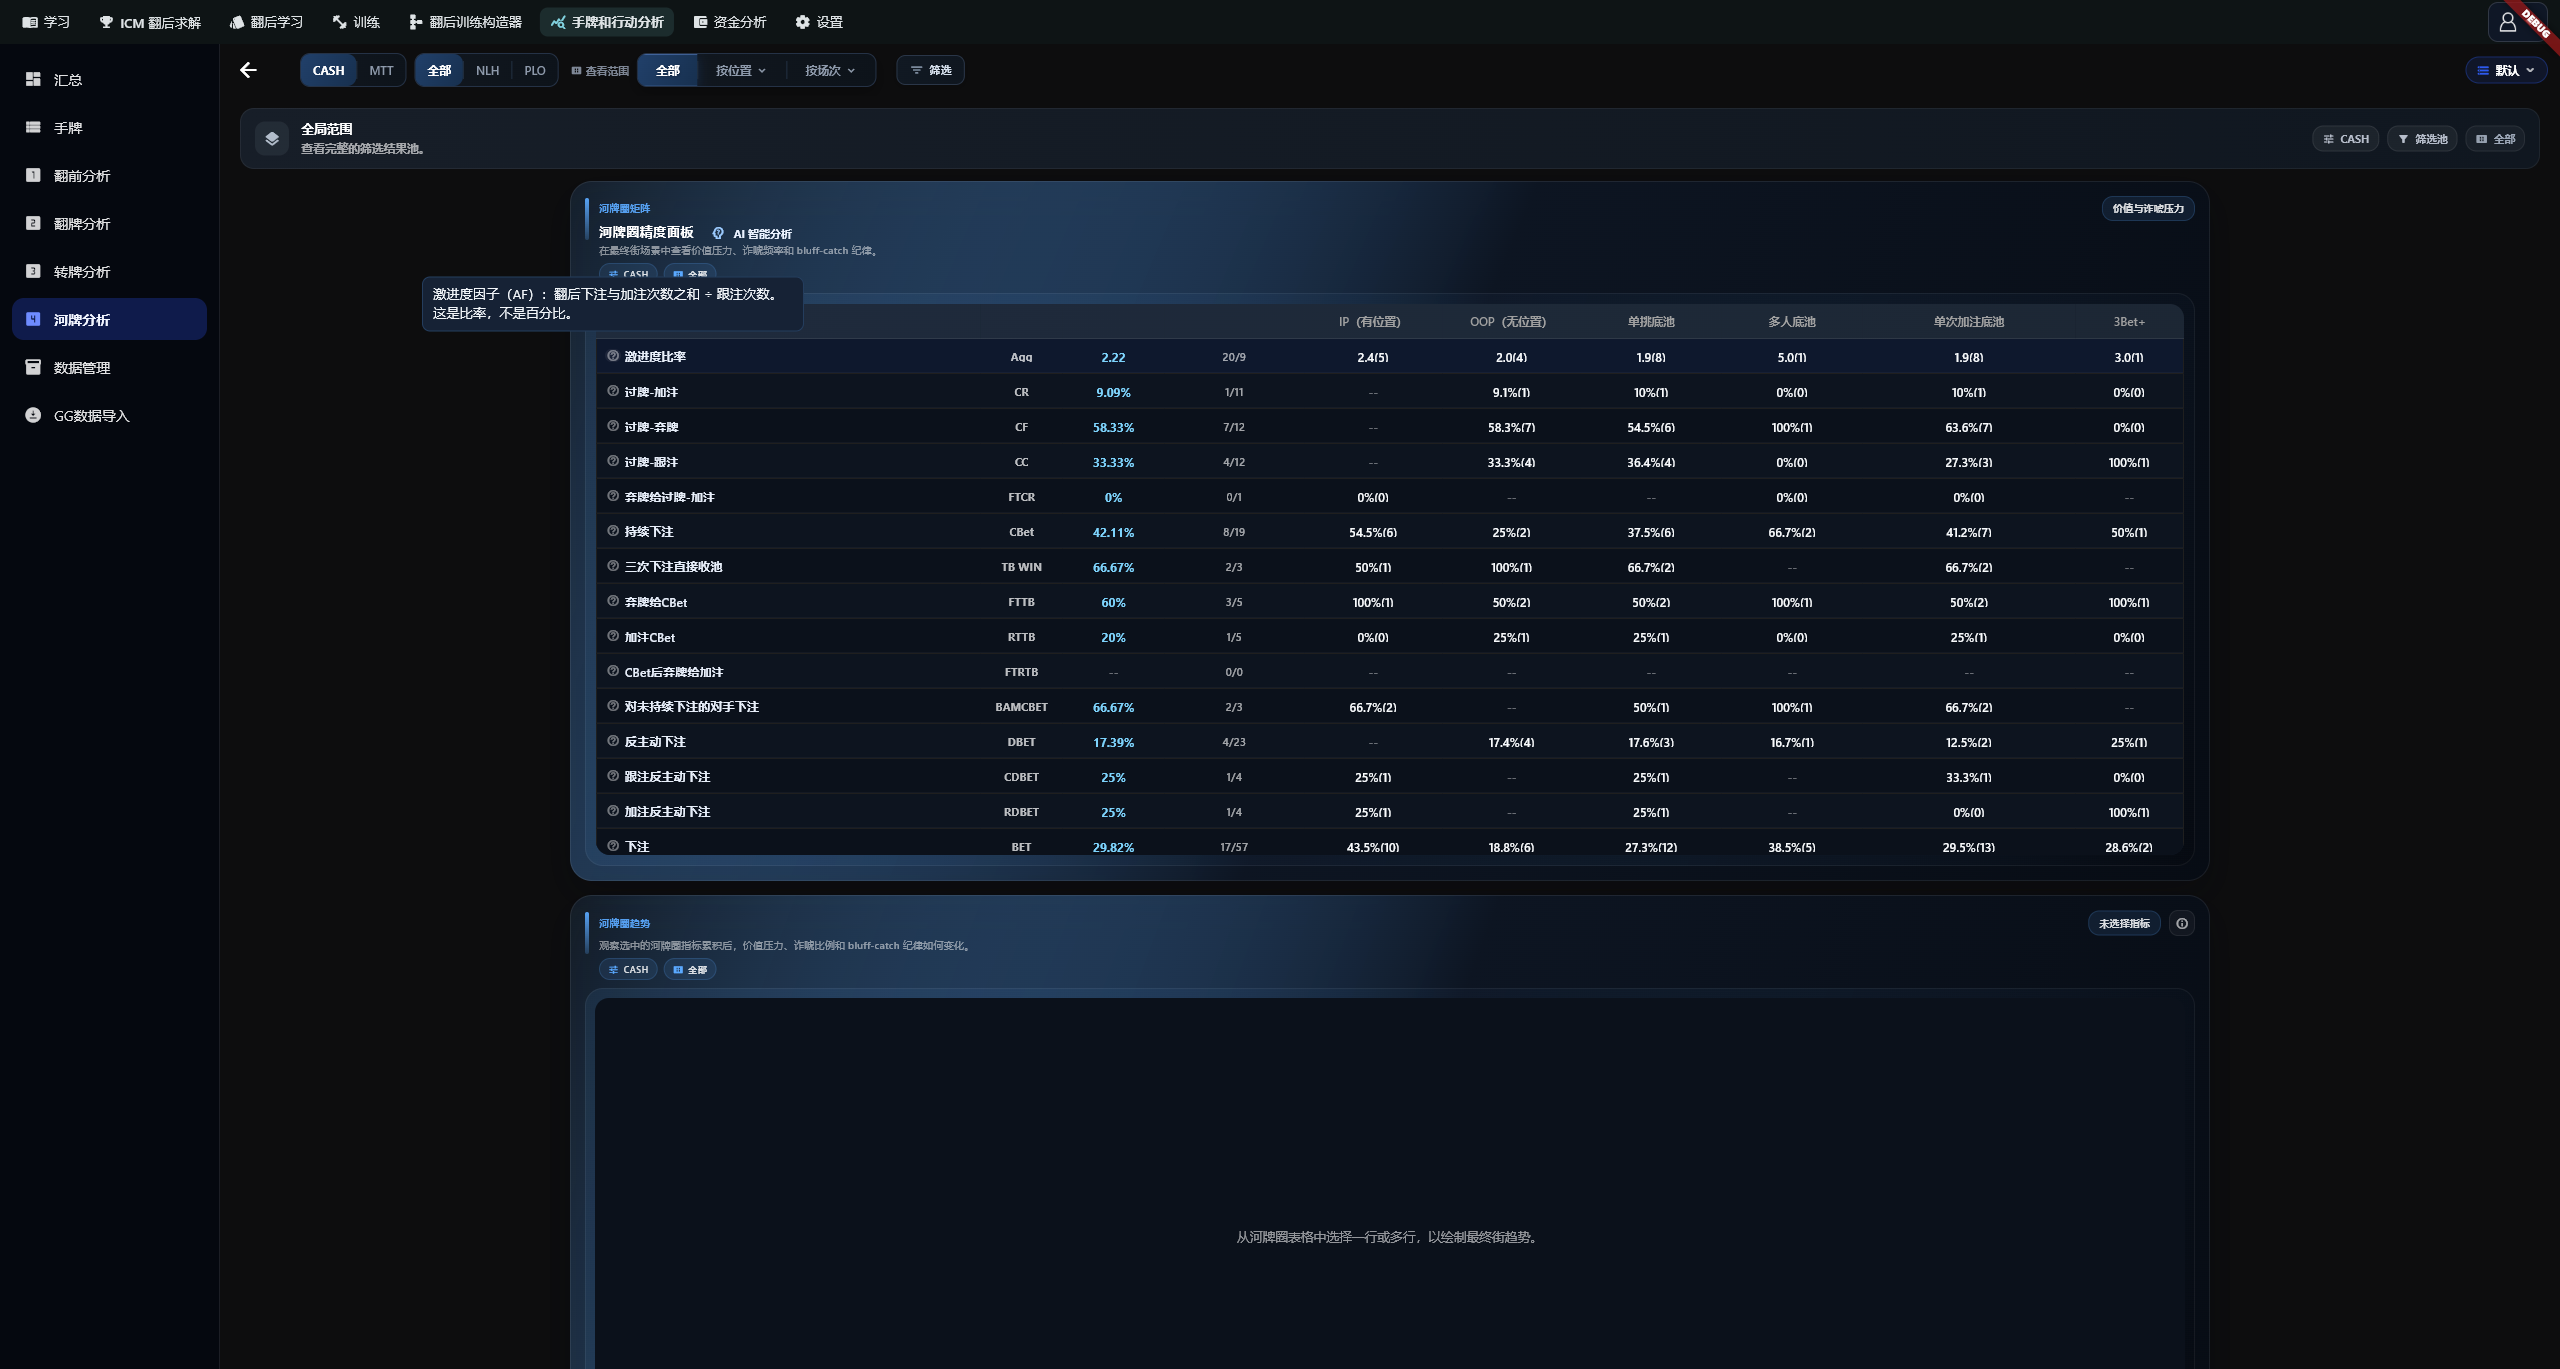Click the 全局范围 layers icon
This screenshot has height=1369, width=2560.
[x=272, y=139]
